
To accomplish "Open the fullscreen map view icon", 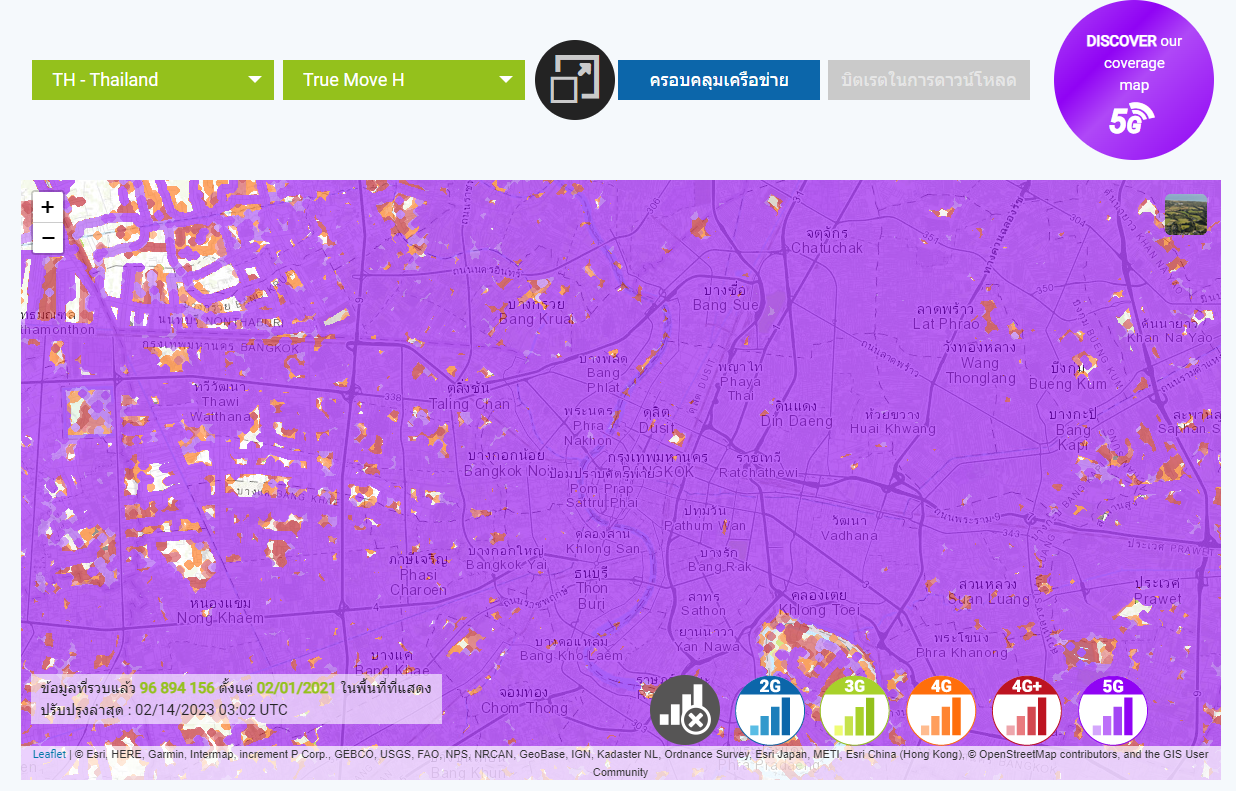I will tap(575, 80).
